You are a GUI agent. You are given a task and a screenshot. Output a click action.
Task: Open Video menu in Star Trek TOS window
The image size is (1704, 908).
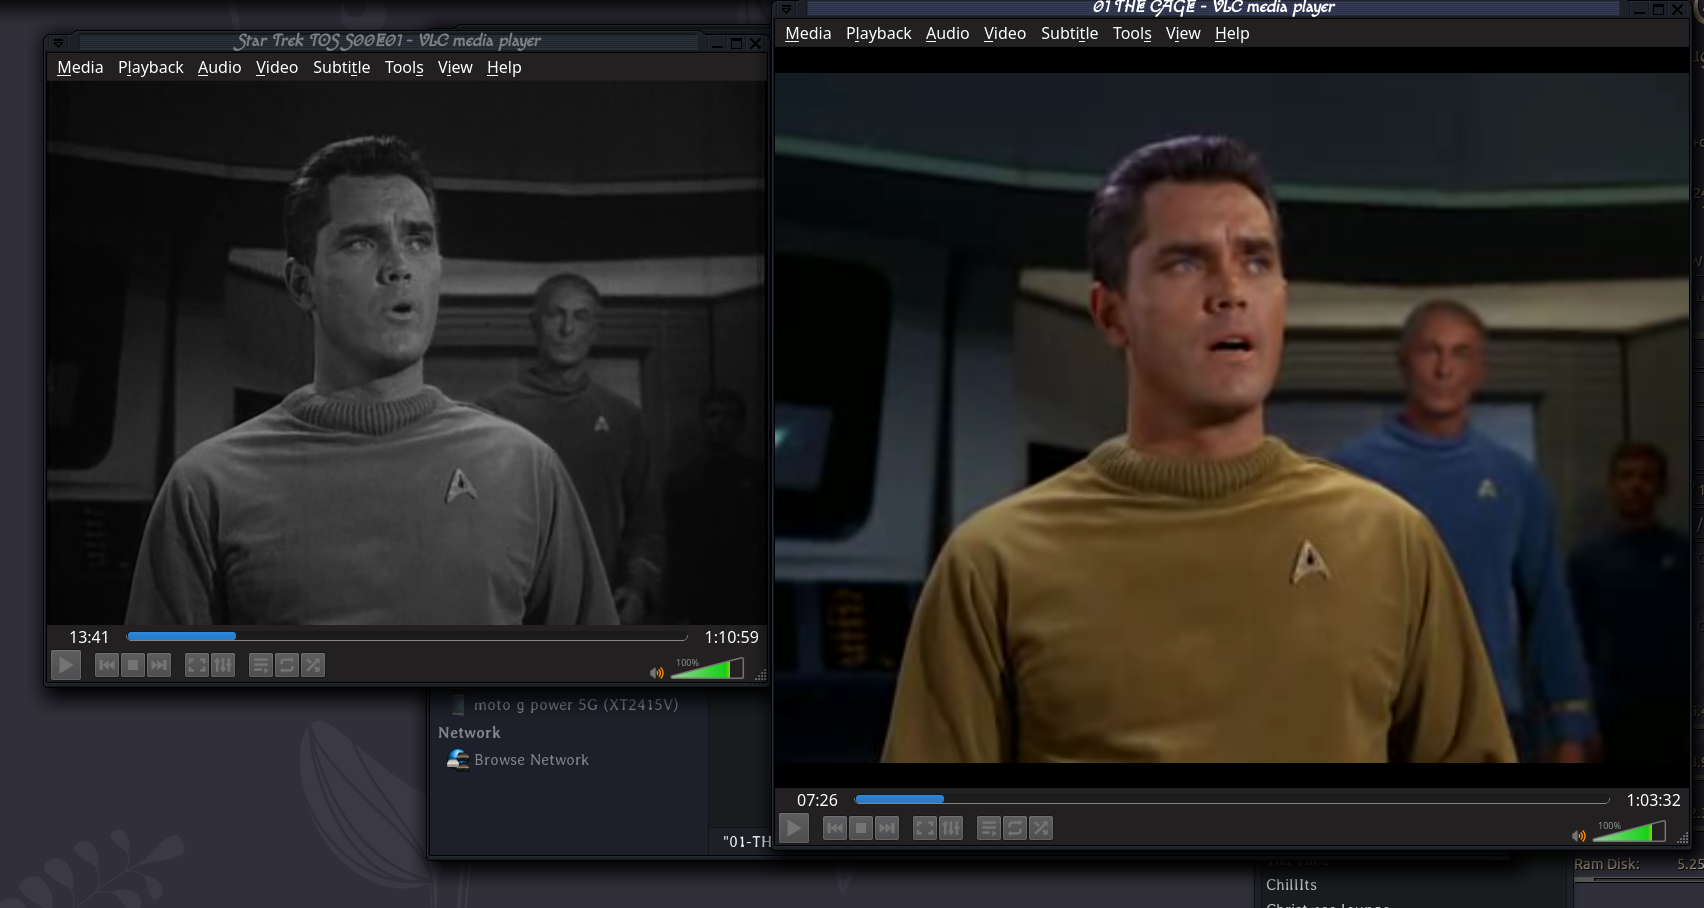tap(277, 67)
